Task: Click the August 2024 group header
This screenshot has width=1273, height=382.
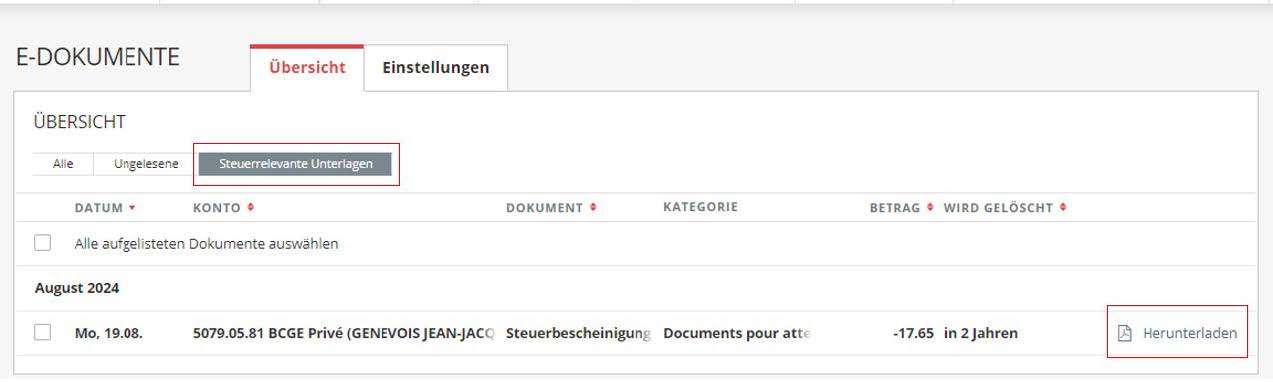Action: [77, 288]
